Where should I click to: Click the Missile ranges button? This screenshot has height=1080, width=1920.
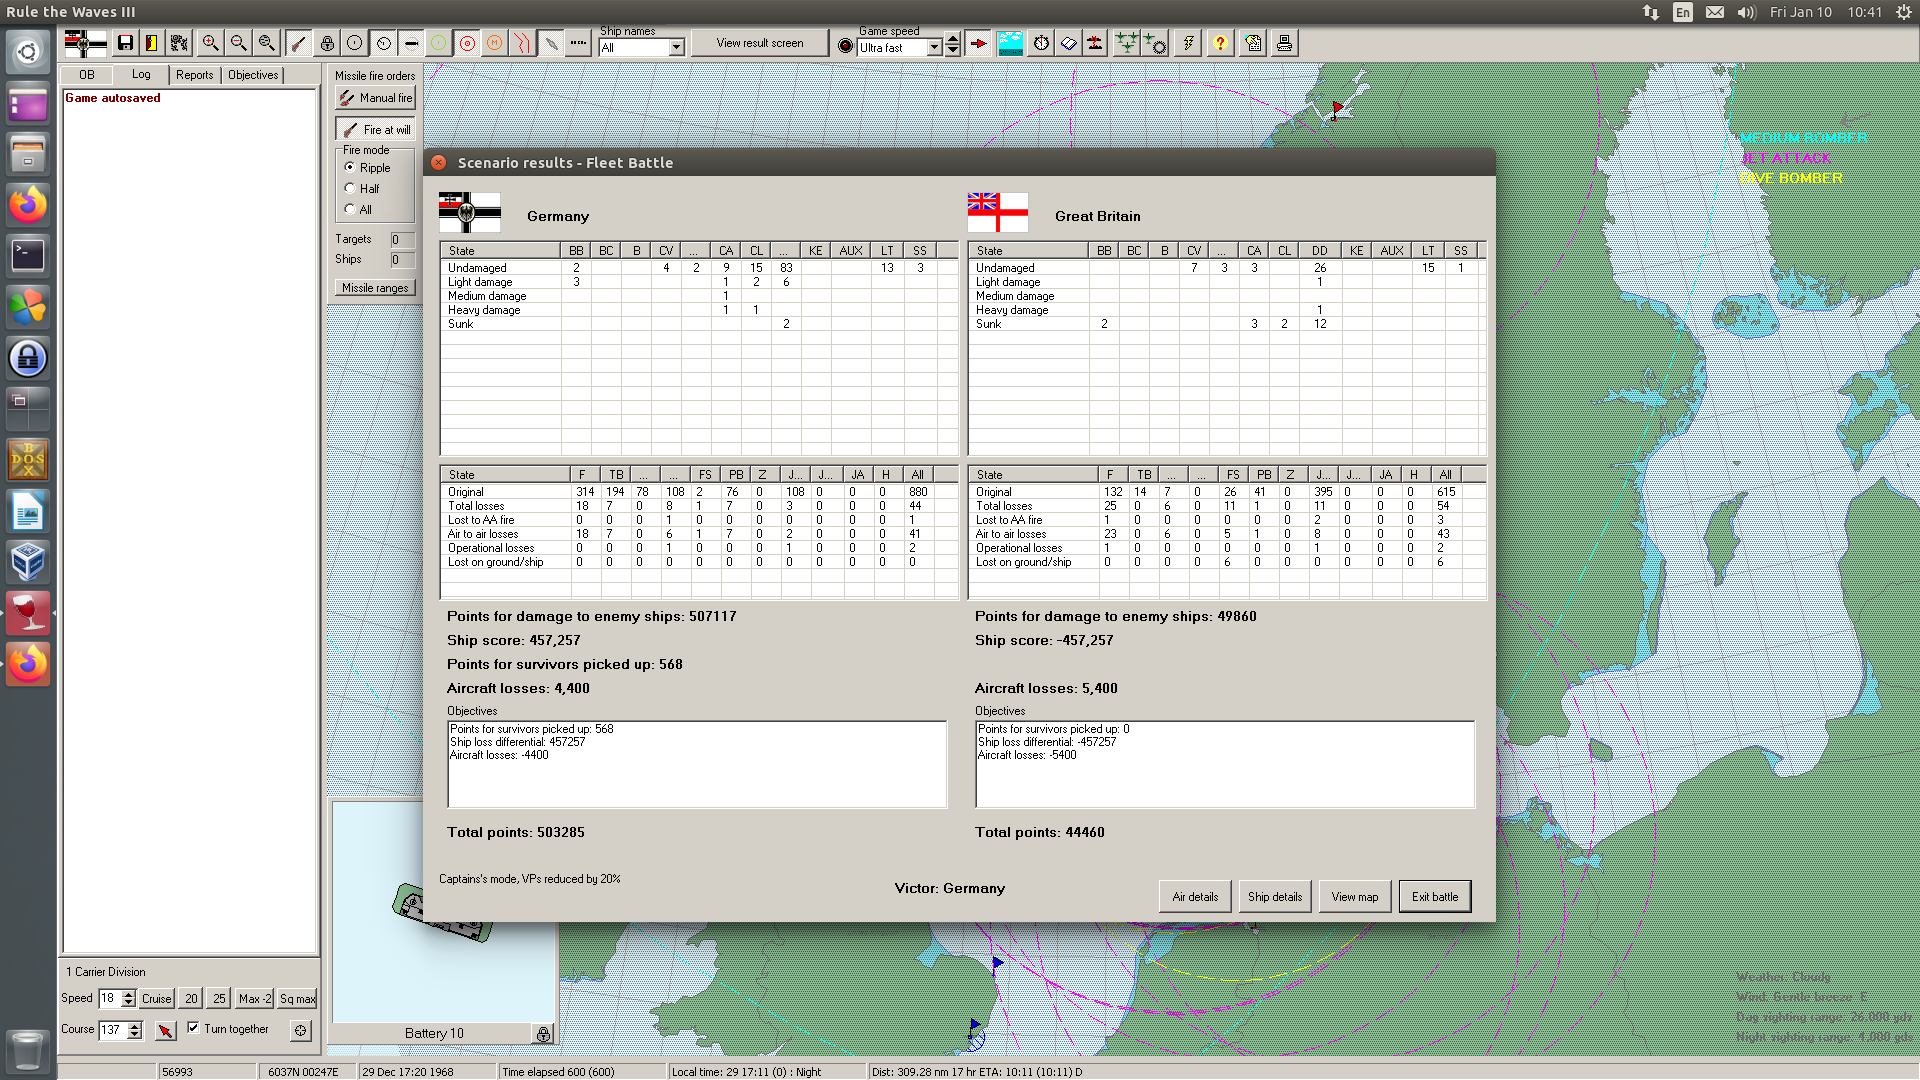pos(375,288)
